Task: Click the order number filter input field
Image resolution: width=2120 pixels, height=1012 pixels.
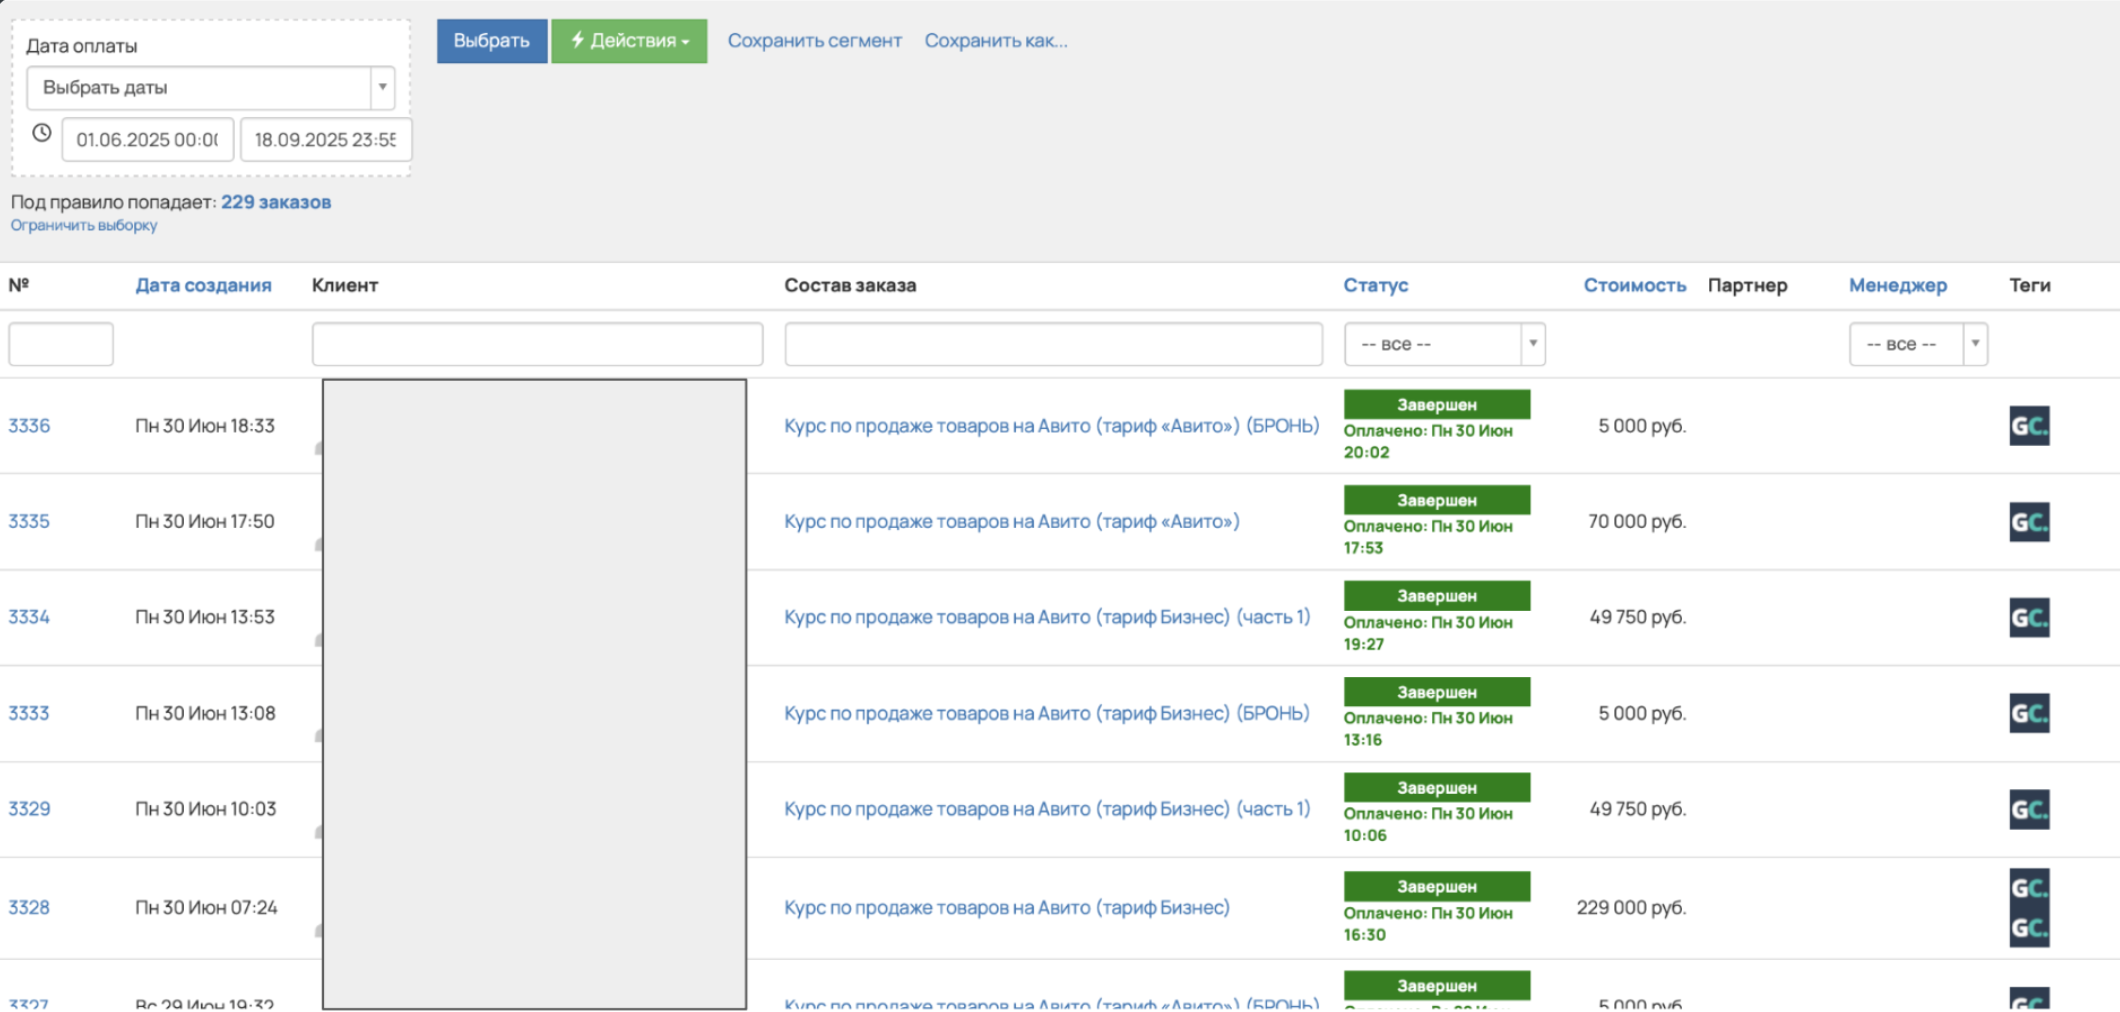Action: [61, 344]
